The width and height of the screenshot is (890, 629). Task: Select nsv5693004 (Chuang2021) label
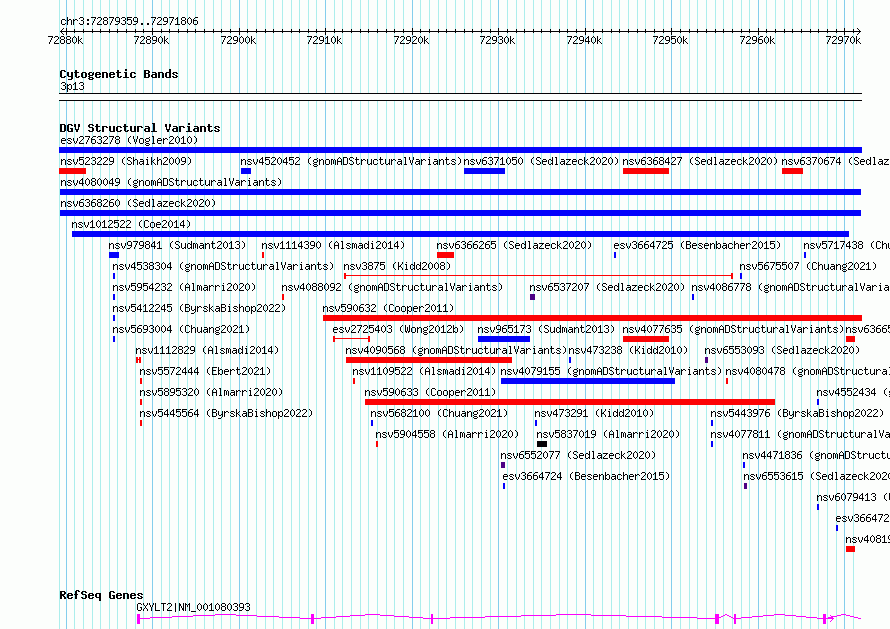(181, 329)
